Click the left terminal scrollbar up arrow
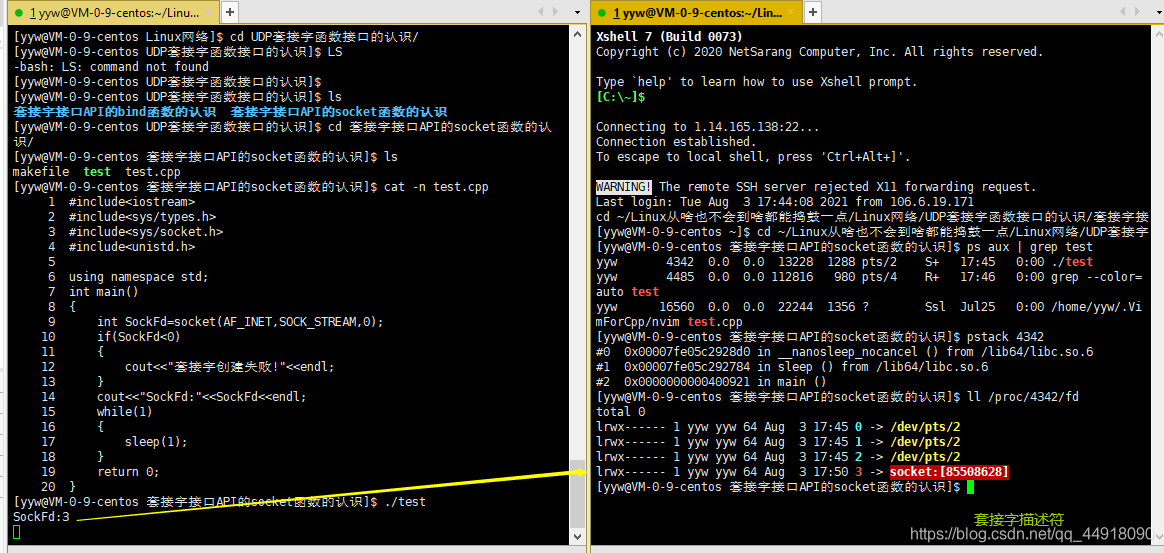 click(x=577, y=32)
